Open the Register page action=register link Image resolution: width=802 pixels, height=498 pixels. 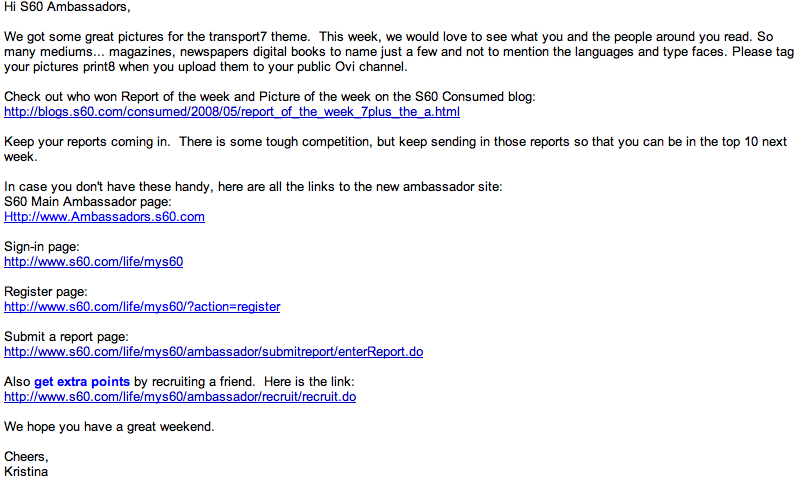[x=142, y=307]
